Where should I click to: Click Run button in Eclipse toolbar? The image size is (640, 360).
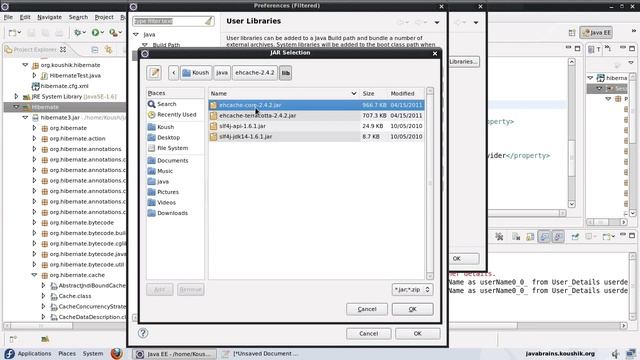(x=95, y=33)
